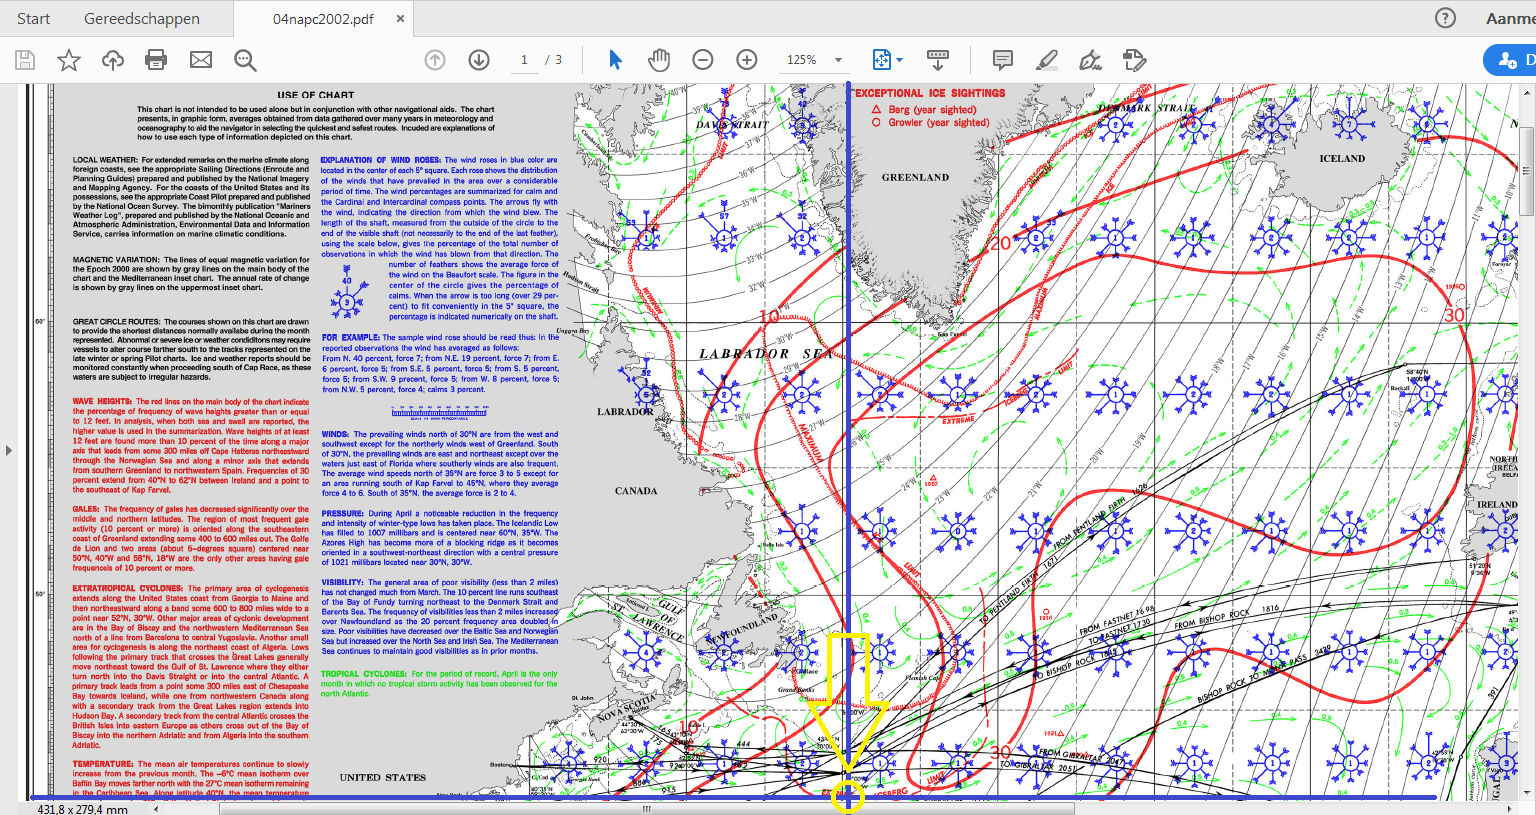
Task: Open the stamp edit tool icon
Action: (1134, 60)
